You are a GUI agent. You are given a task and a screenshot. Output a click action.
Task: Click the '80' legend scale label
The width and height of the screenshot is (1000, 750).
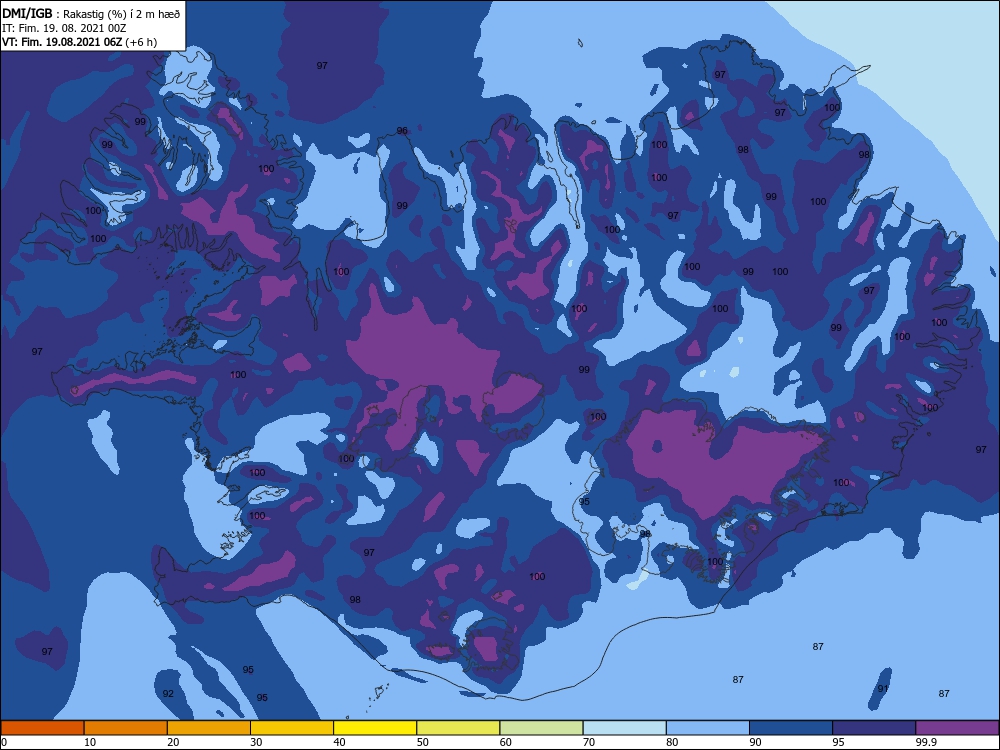pos(672,742)
